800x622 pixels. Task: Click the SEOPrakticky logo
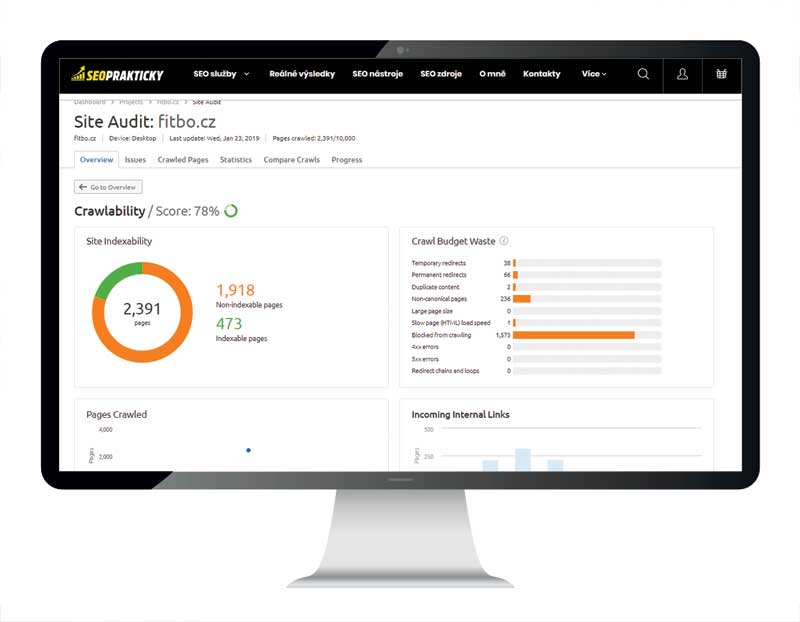(117, 74)
